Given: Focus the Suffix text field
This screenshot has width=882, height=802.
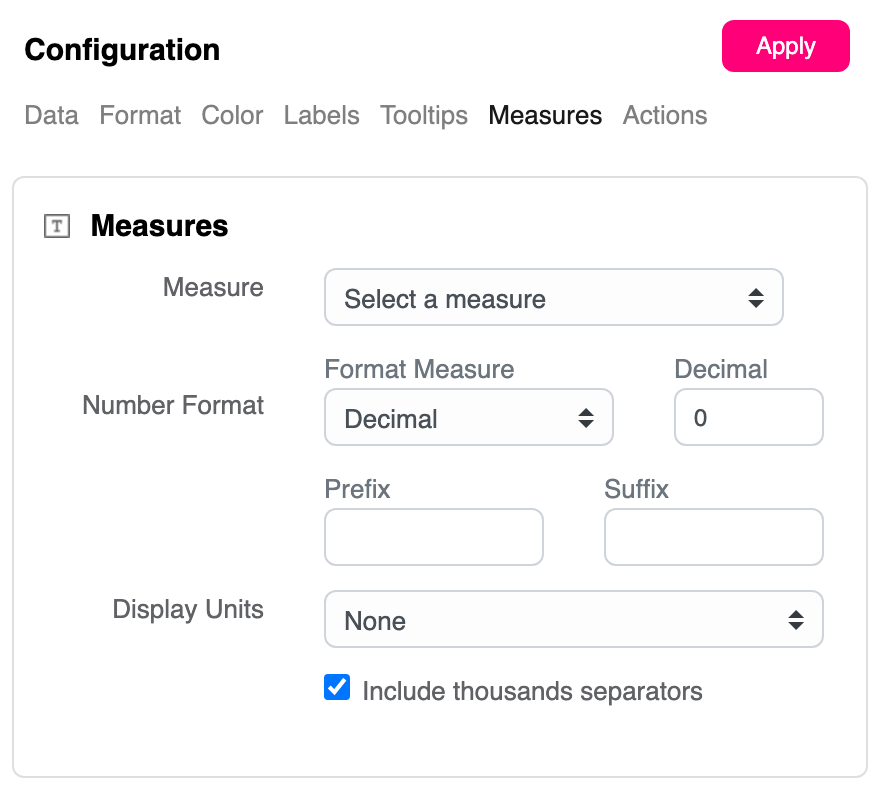Looking at the screenshot, I should (x=713, y=538).
